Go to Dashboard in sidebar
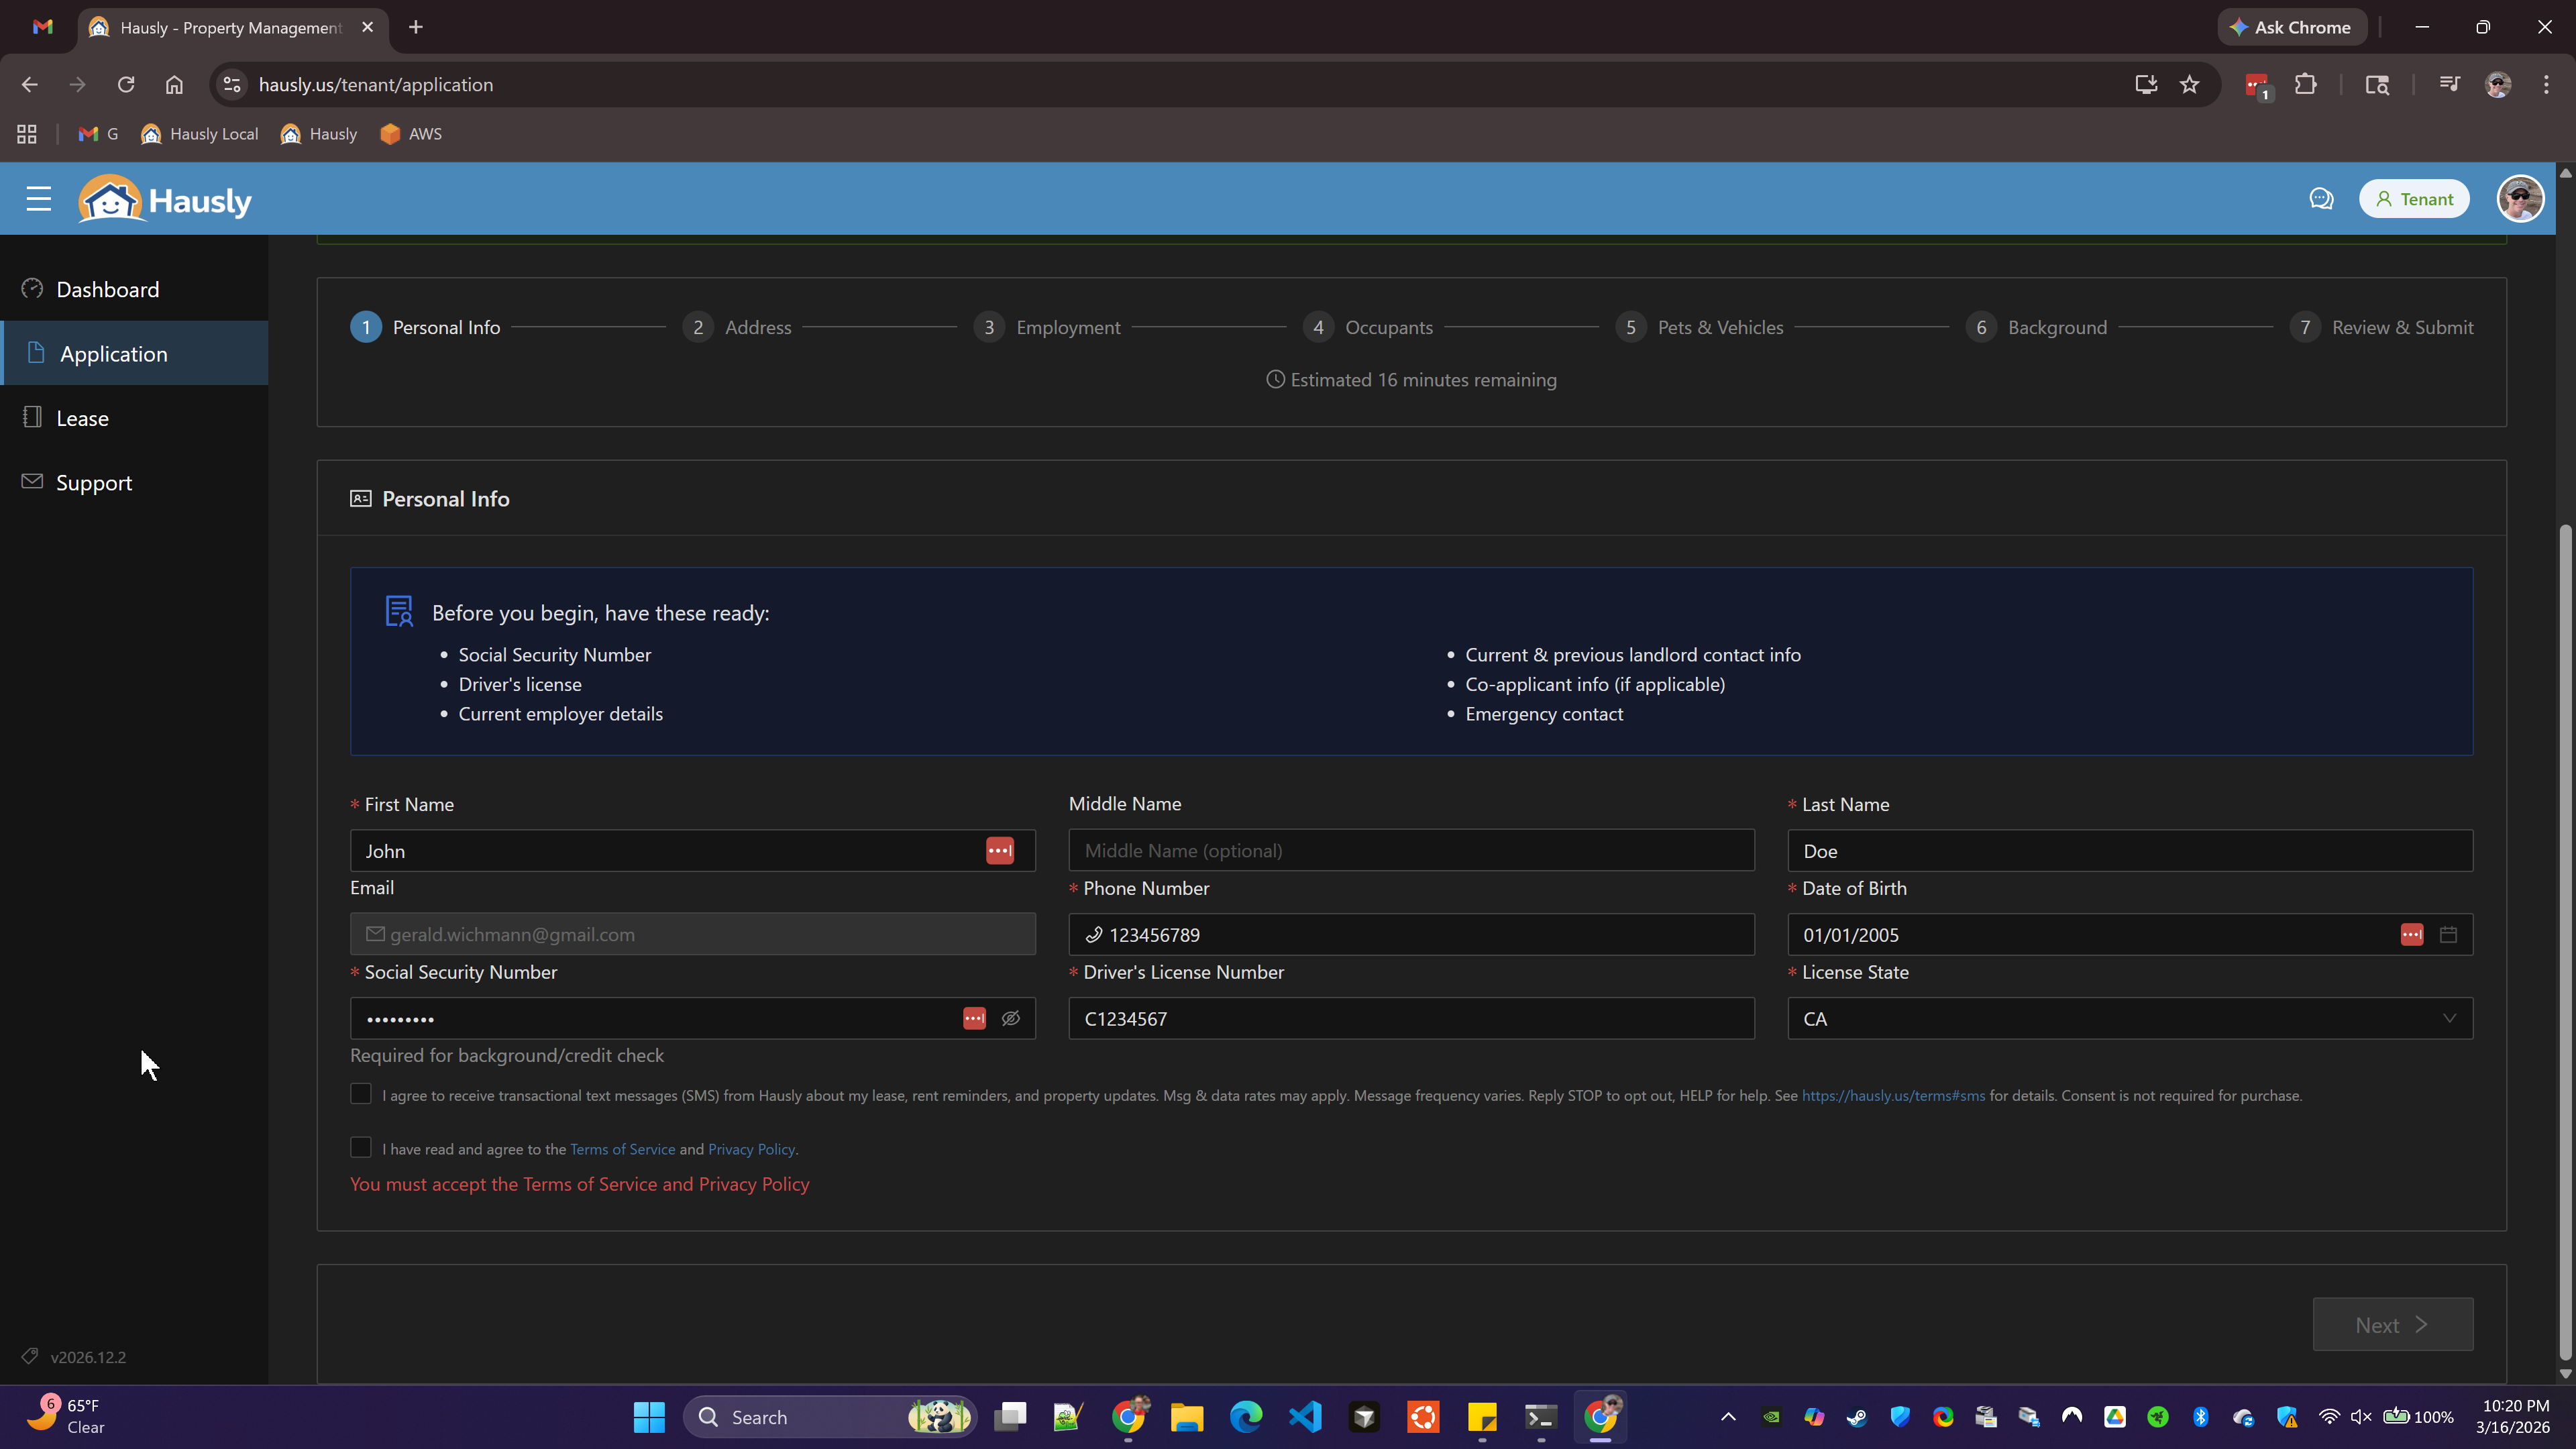The width and height of the screenshot is (2576, 1449). 134,289
